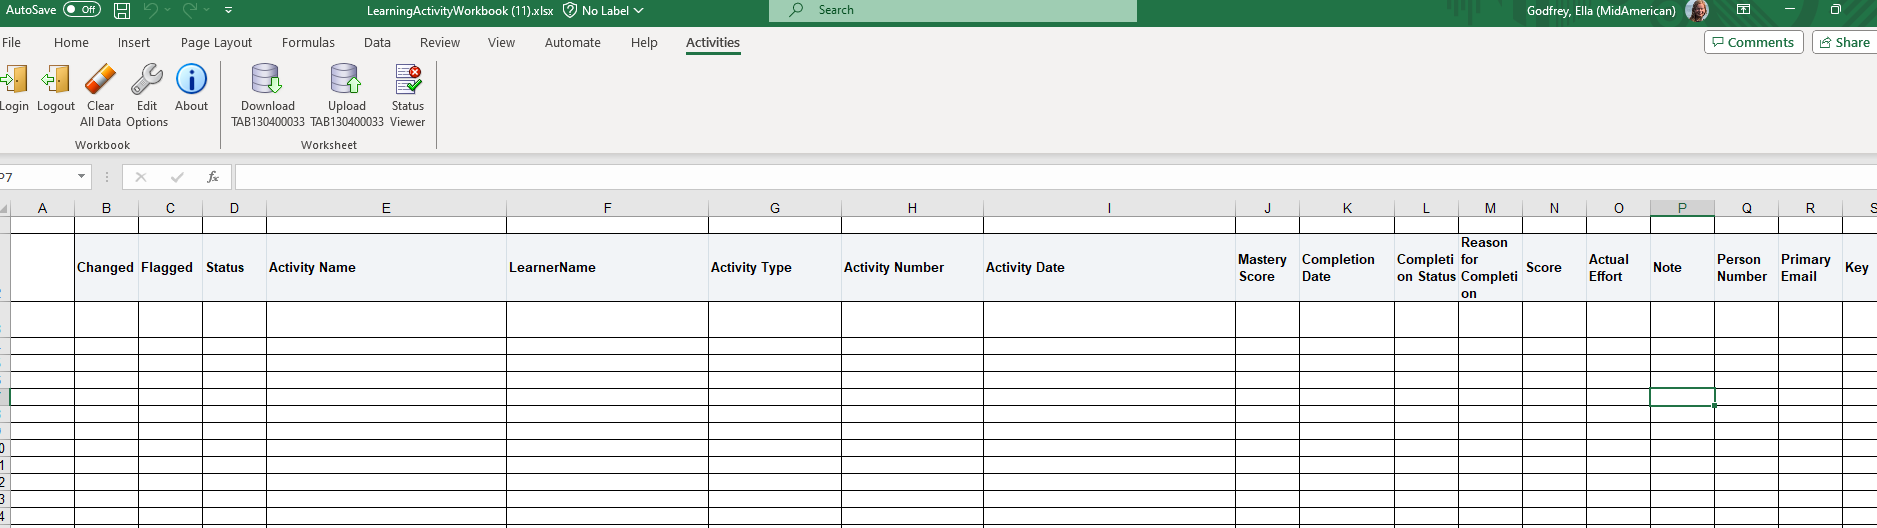
Task: Click the Share button
Action: [1845, 42]
